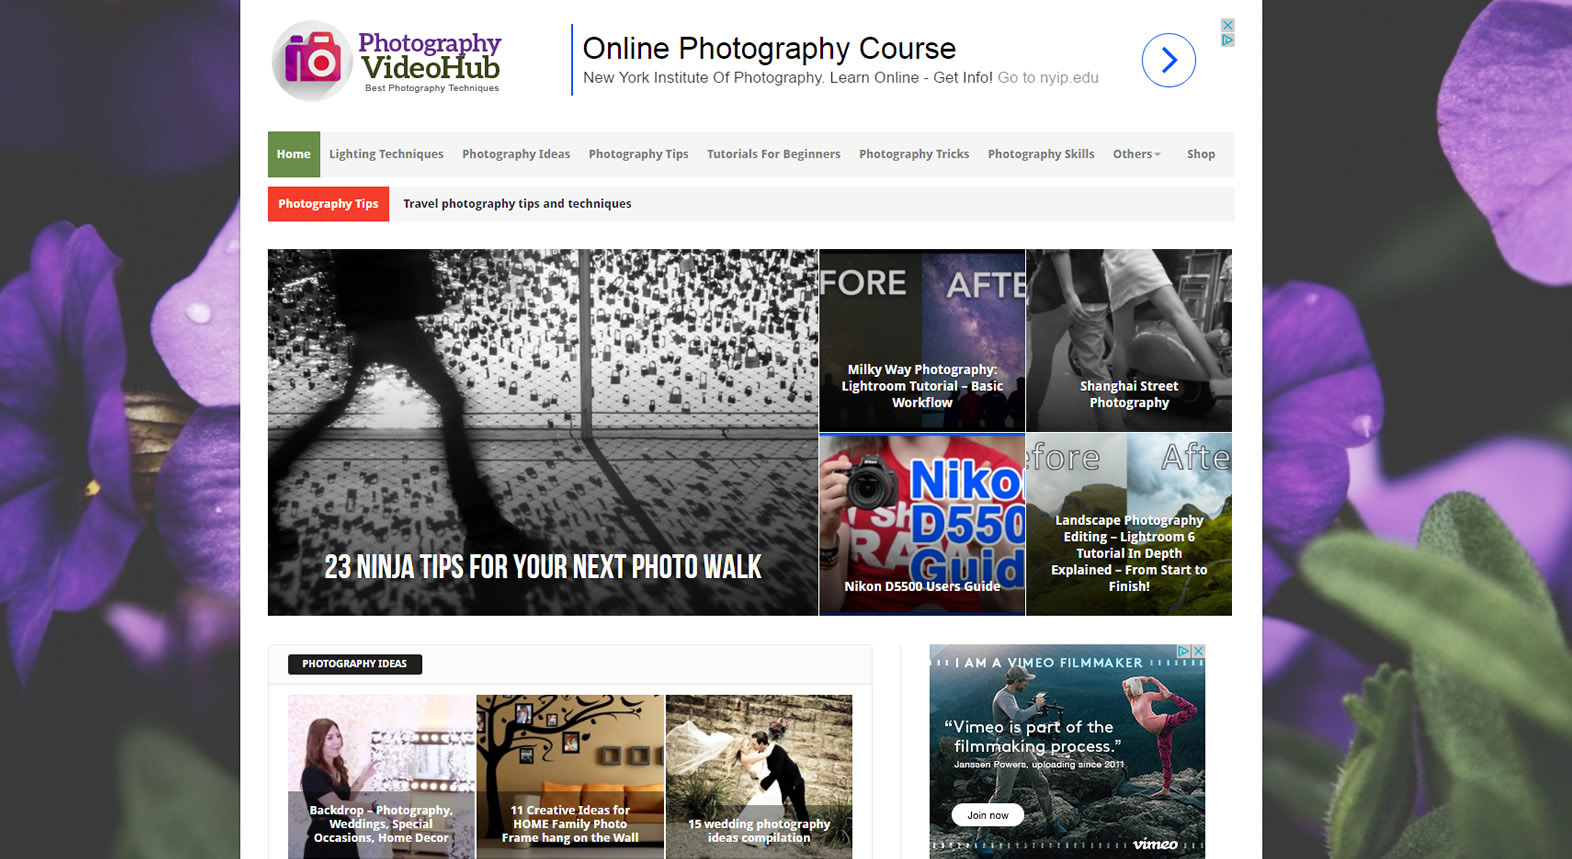Open 15 wedding photography ideas compilation

click(759, 776)
